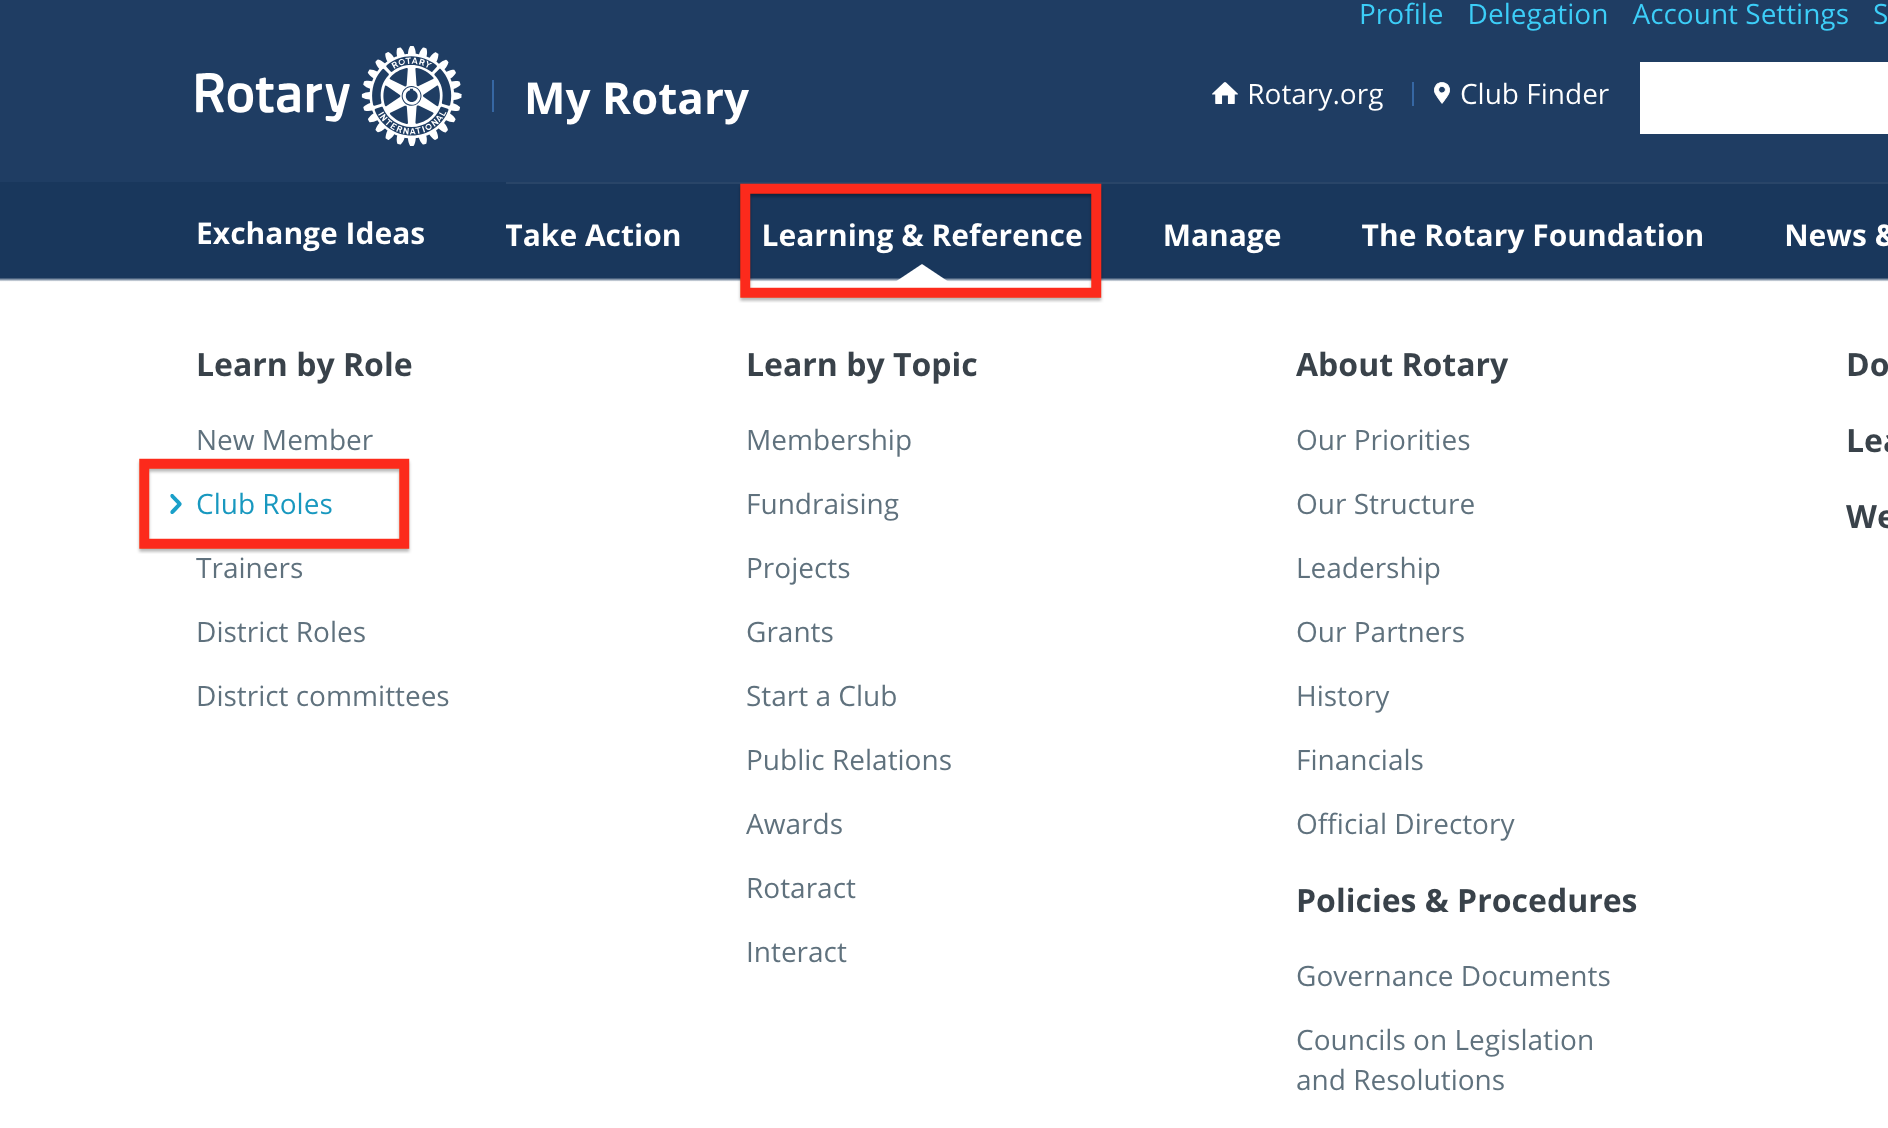Open the Delegation link
The image size is (1888, 1128).
click(x=1537, y=15)
